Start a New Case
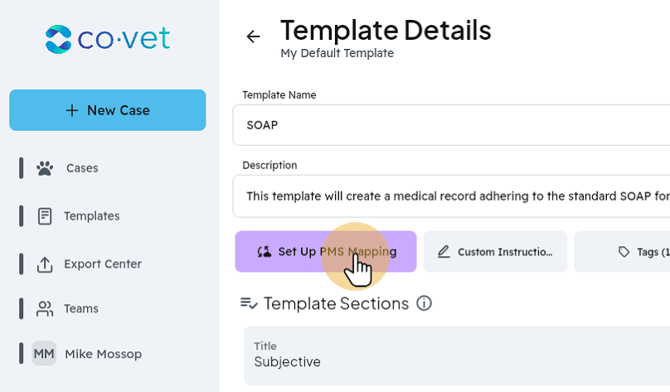The height and width of the screenshot is (392, 670). pyautogui.click(x=108, y=110)
